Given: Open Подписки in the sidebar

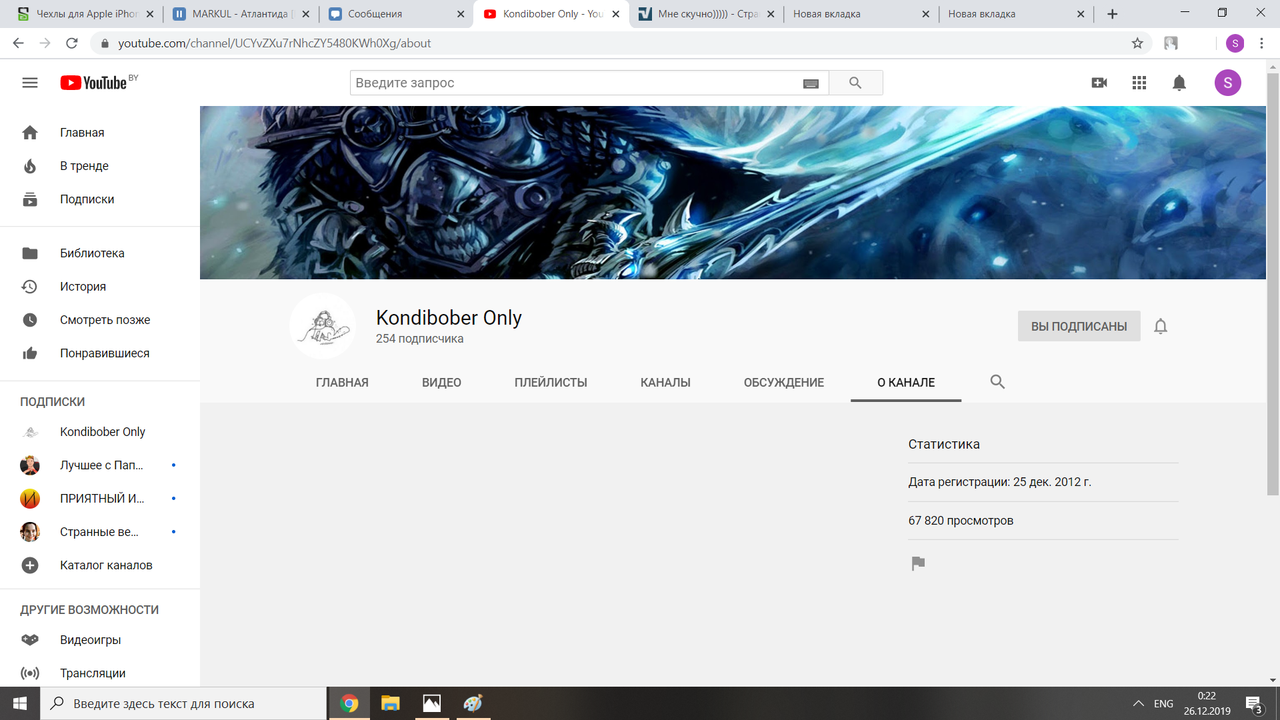Looking at the screenshot, I should [100, 199].
